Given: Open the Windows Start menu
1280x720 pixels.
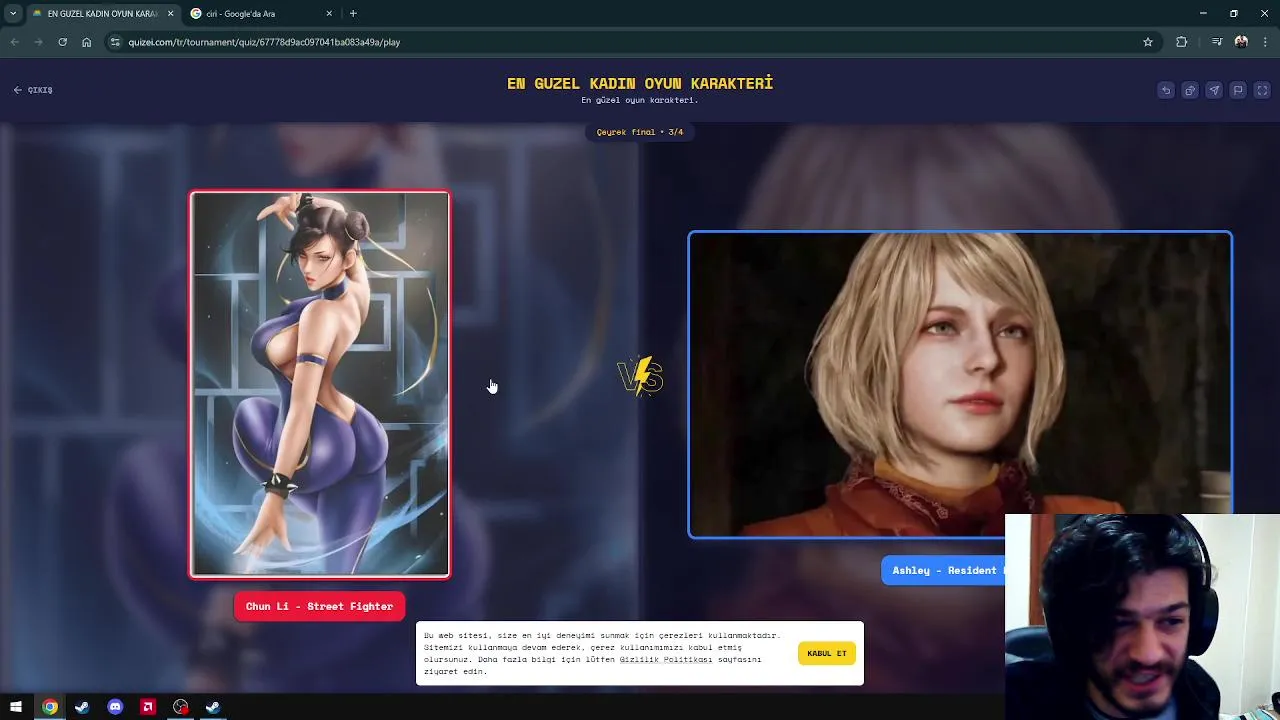Looking at the screenshot, I should pos(16,707).
